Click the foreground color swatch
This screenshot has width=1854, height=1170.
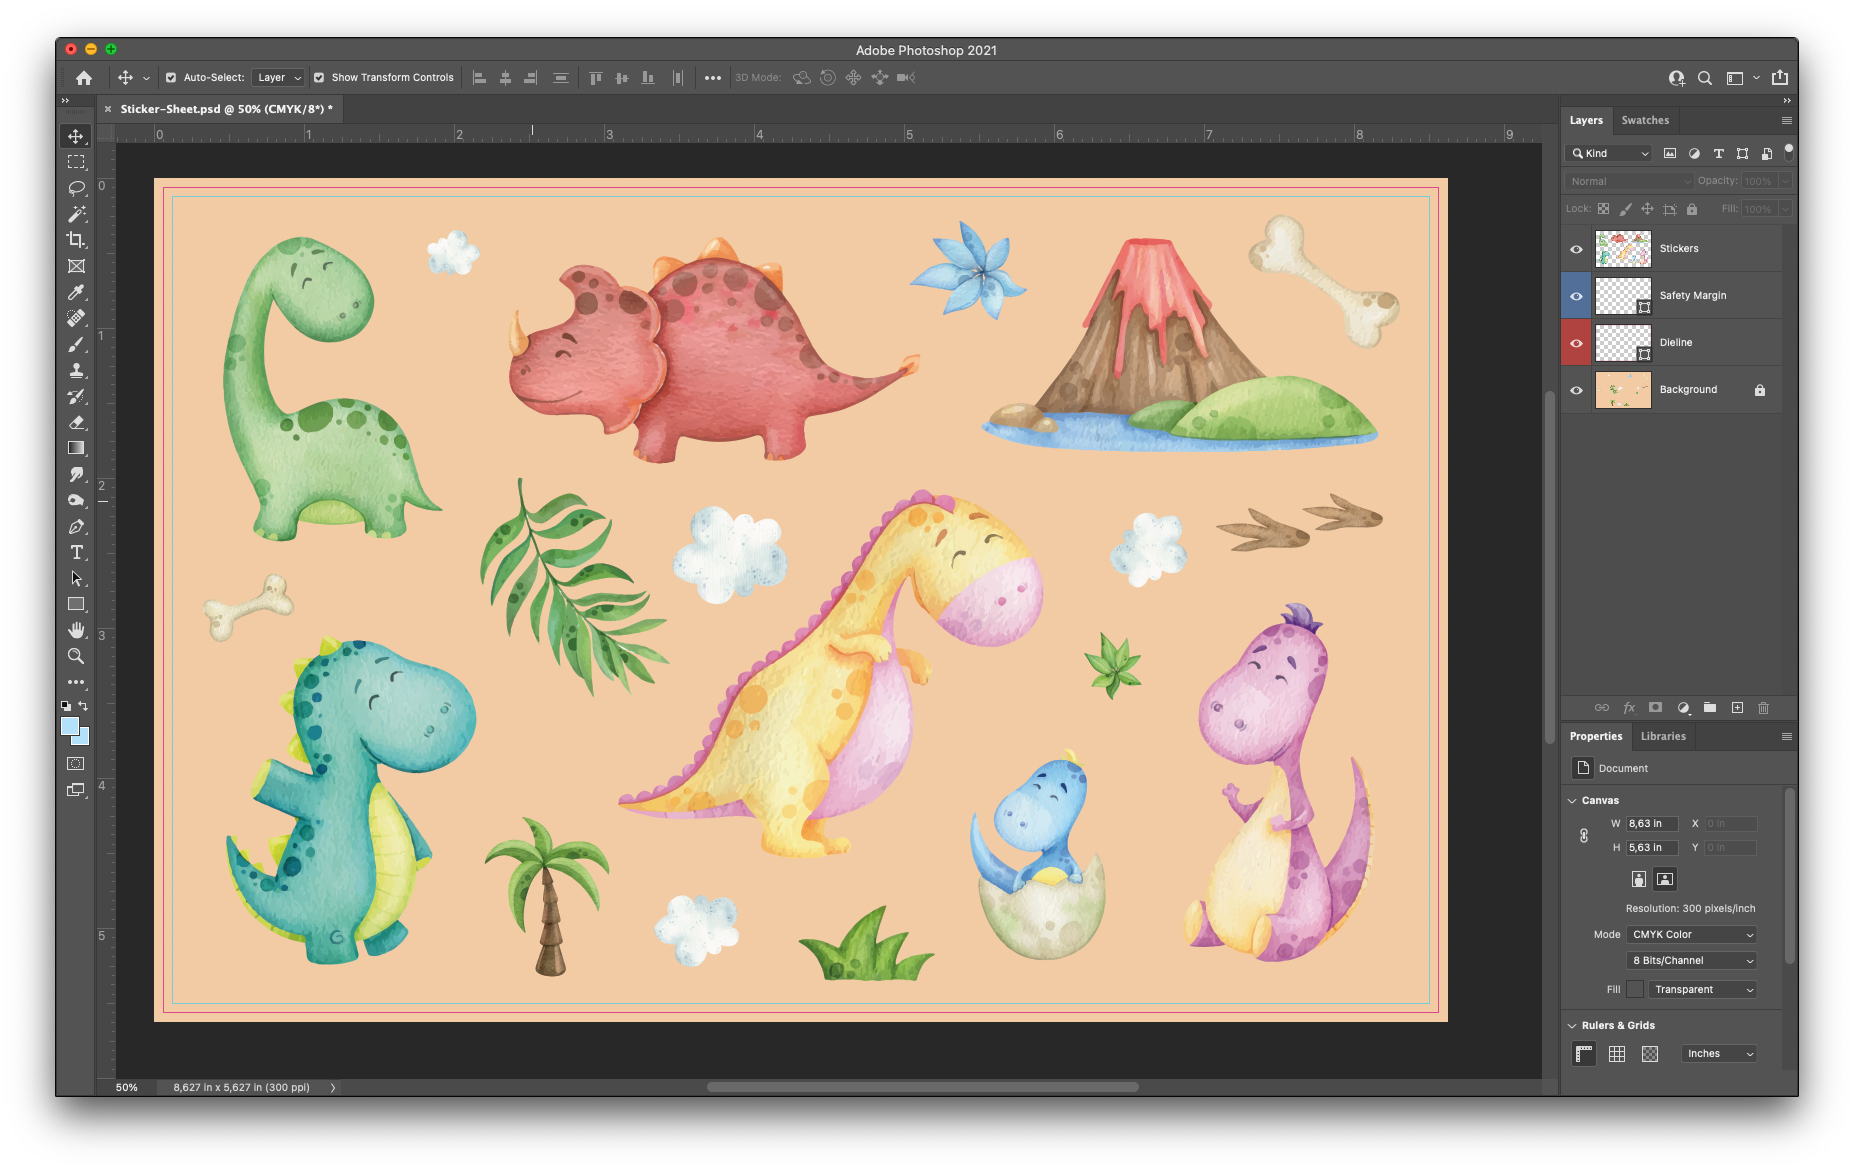pos(70,727)
